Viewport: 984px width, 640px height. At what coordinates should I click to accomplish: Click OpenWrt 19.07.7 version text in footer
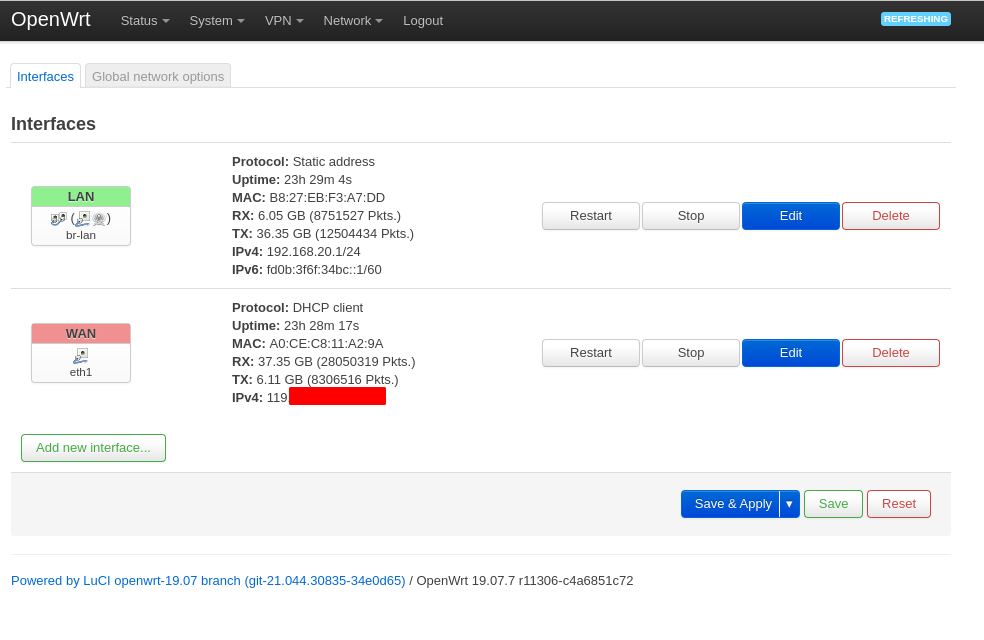coord(525,581)
